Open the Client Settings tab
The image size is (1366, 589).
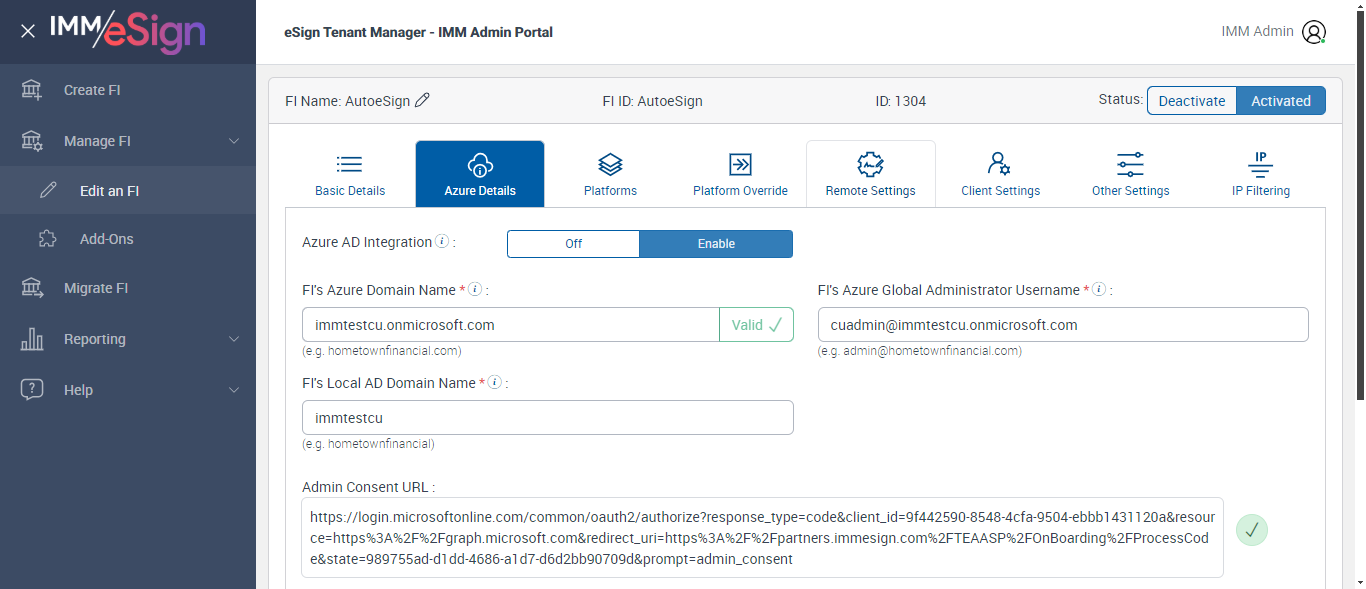[x=1000, y=174]
